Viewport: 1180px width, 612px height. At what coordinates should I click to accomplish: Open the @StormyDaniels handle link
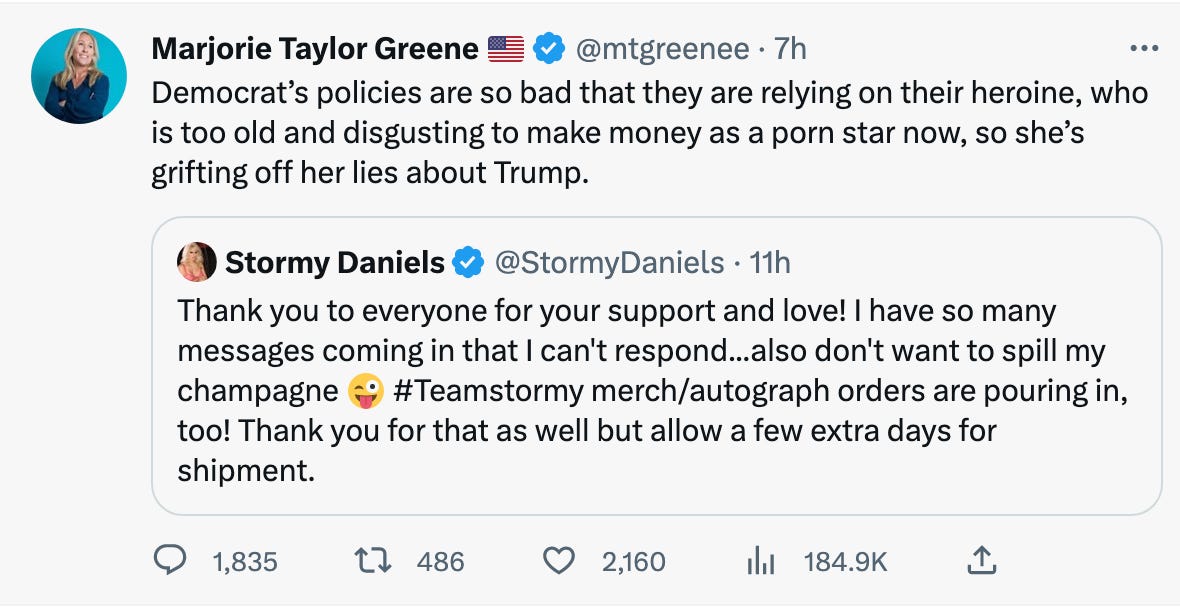pos(610,263)
